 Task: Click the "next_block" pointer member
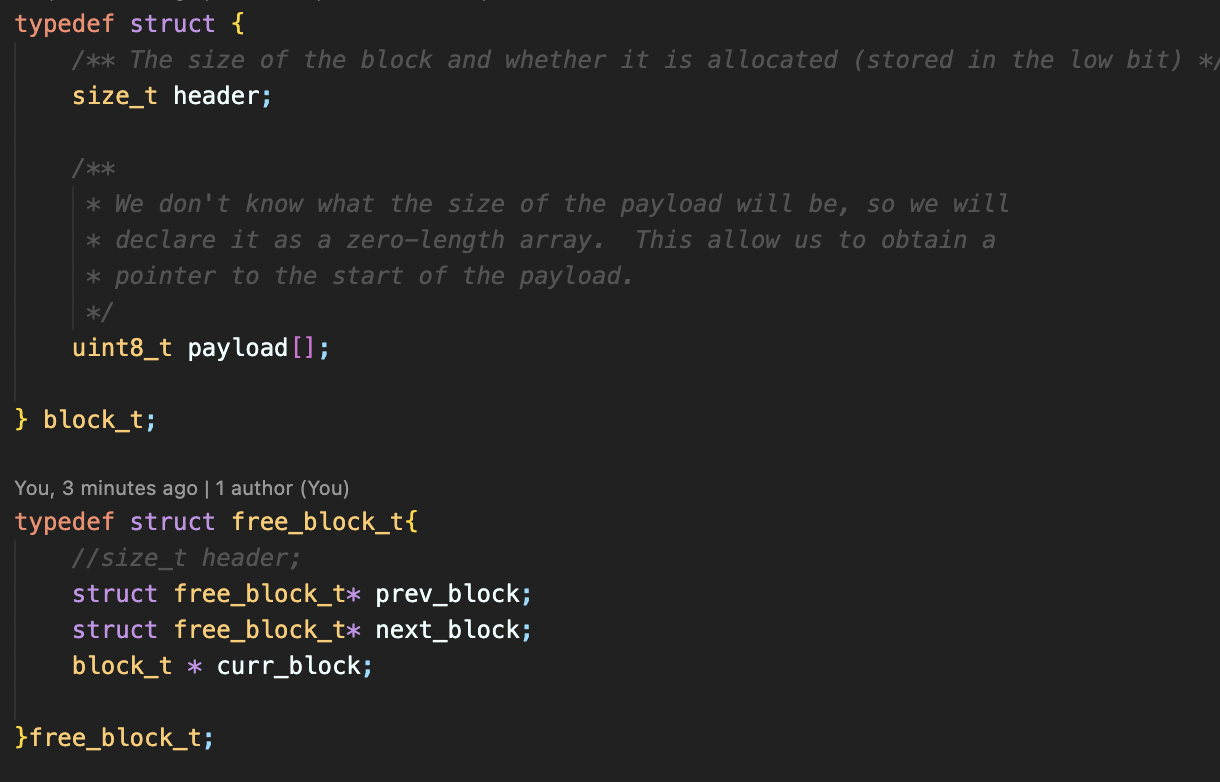click(448, 630)
